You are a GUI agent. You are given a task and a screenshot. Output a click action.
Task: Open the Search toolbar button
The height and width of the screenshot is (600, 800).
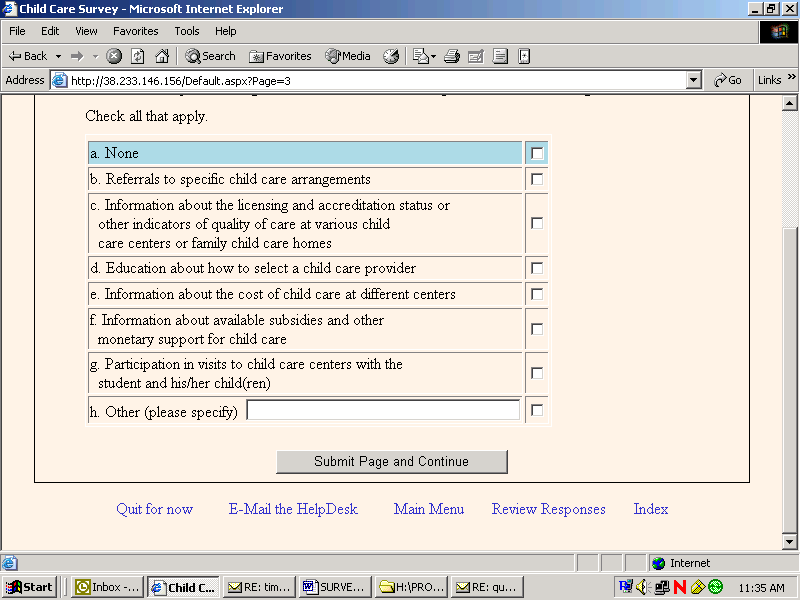[211, 56]
